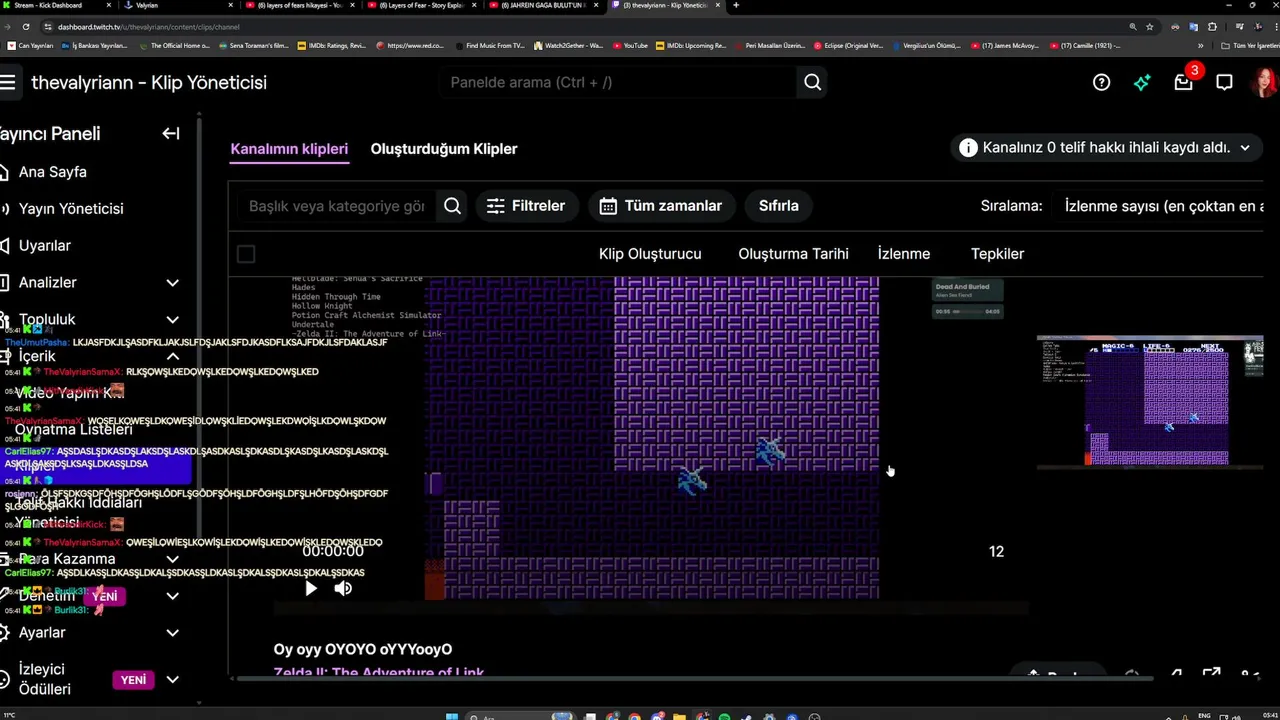This screenshot has height=720, width=1280.
Task: Switch to Kanalımın klipleri tab
Action: [289, 149]
